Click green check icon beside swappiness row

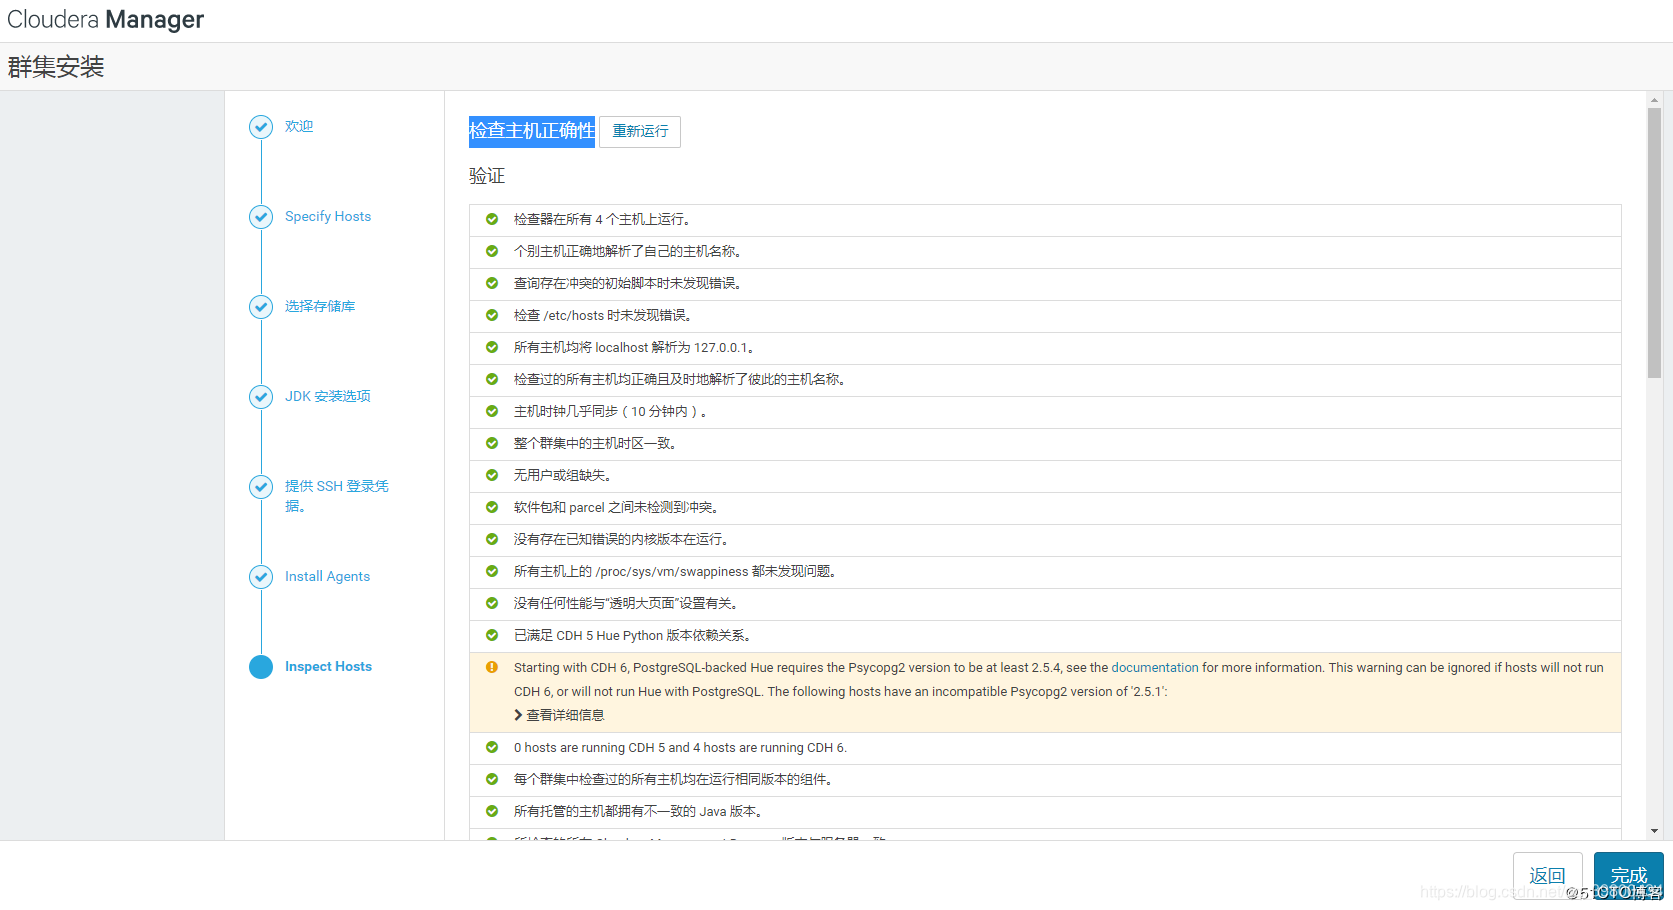click(492, 571)
